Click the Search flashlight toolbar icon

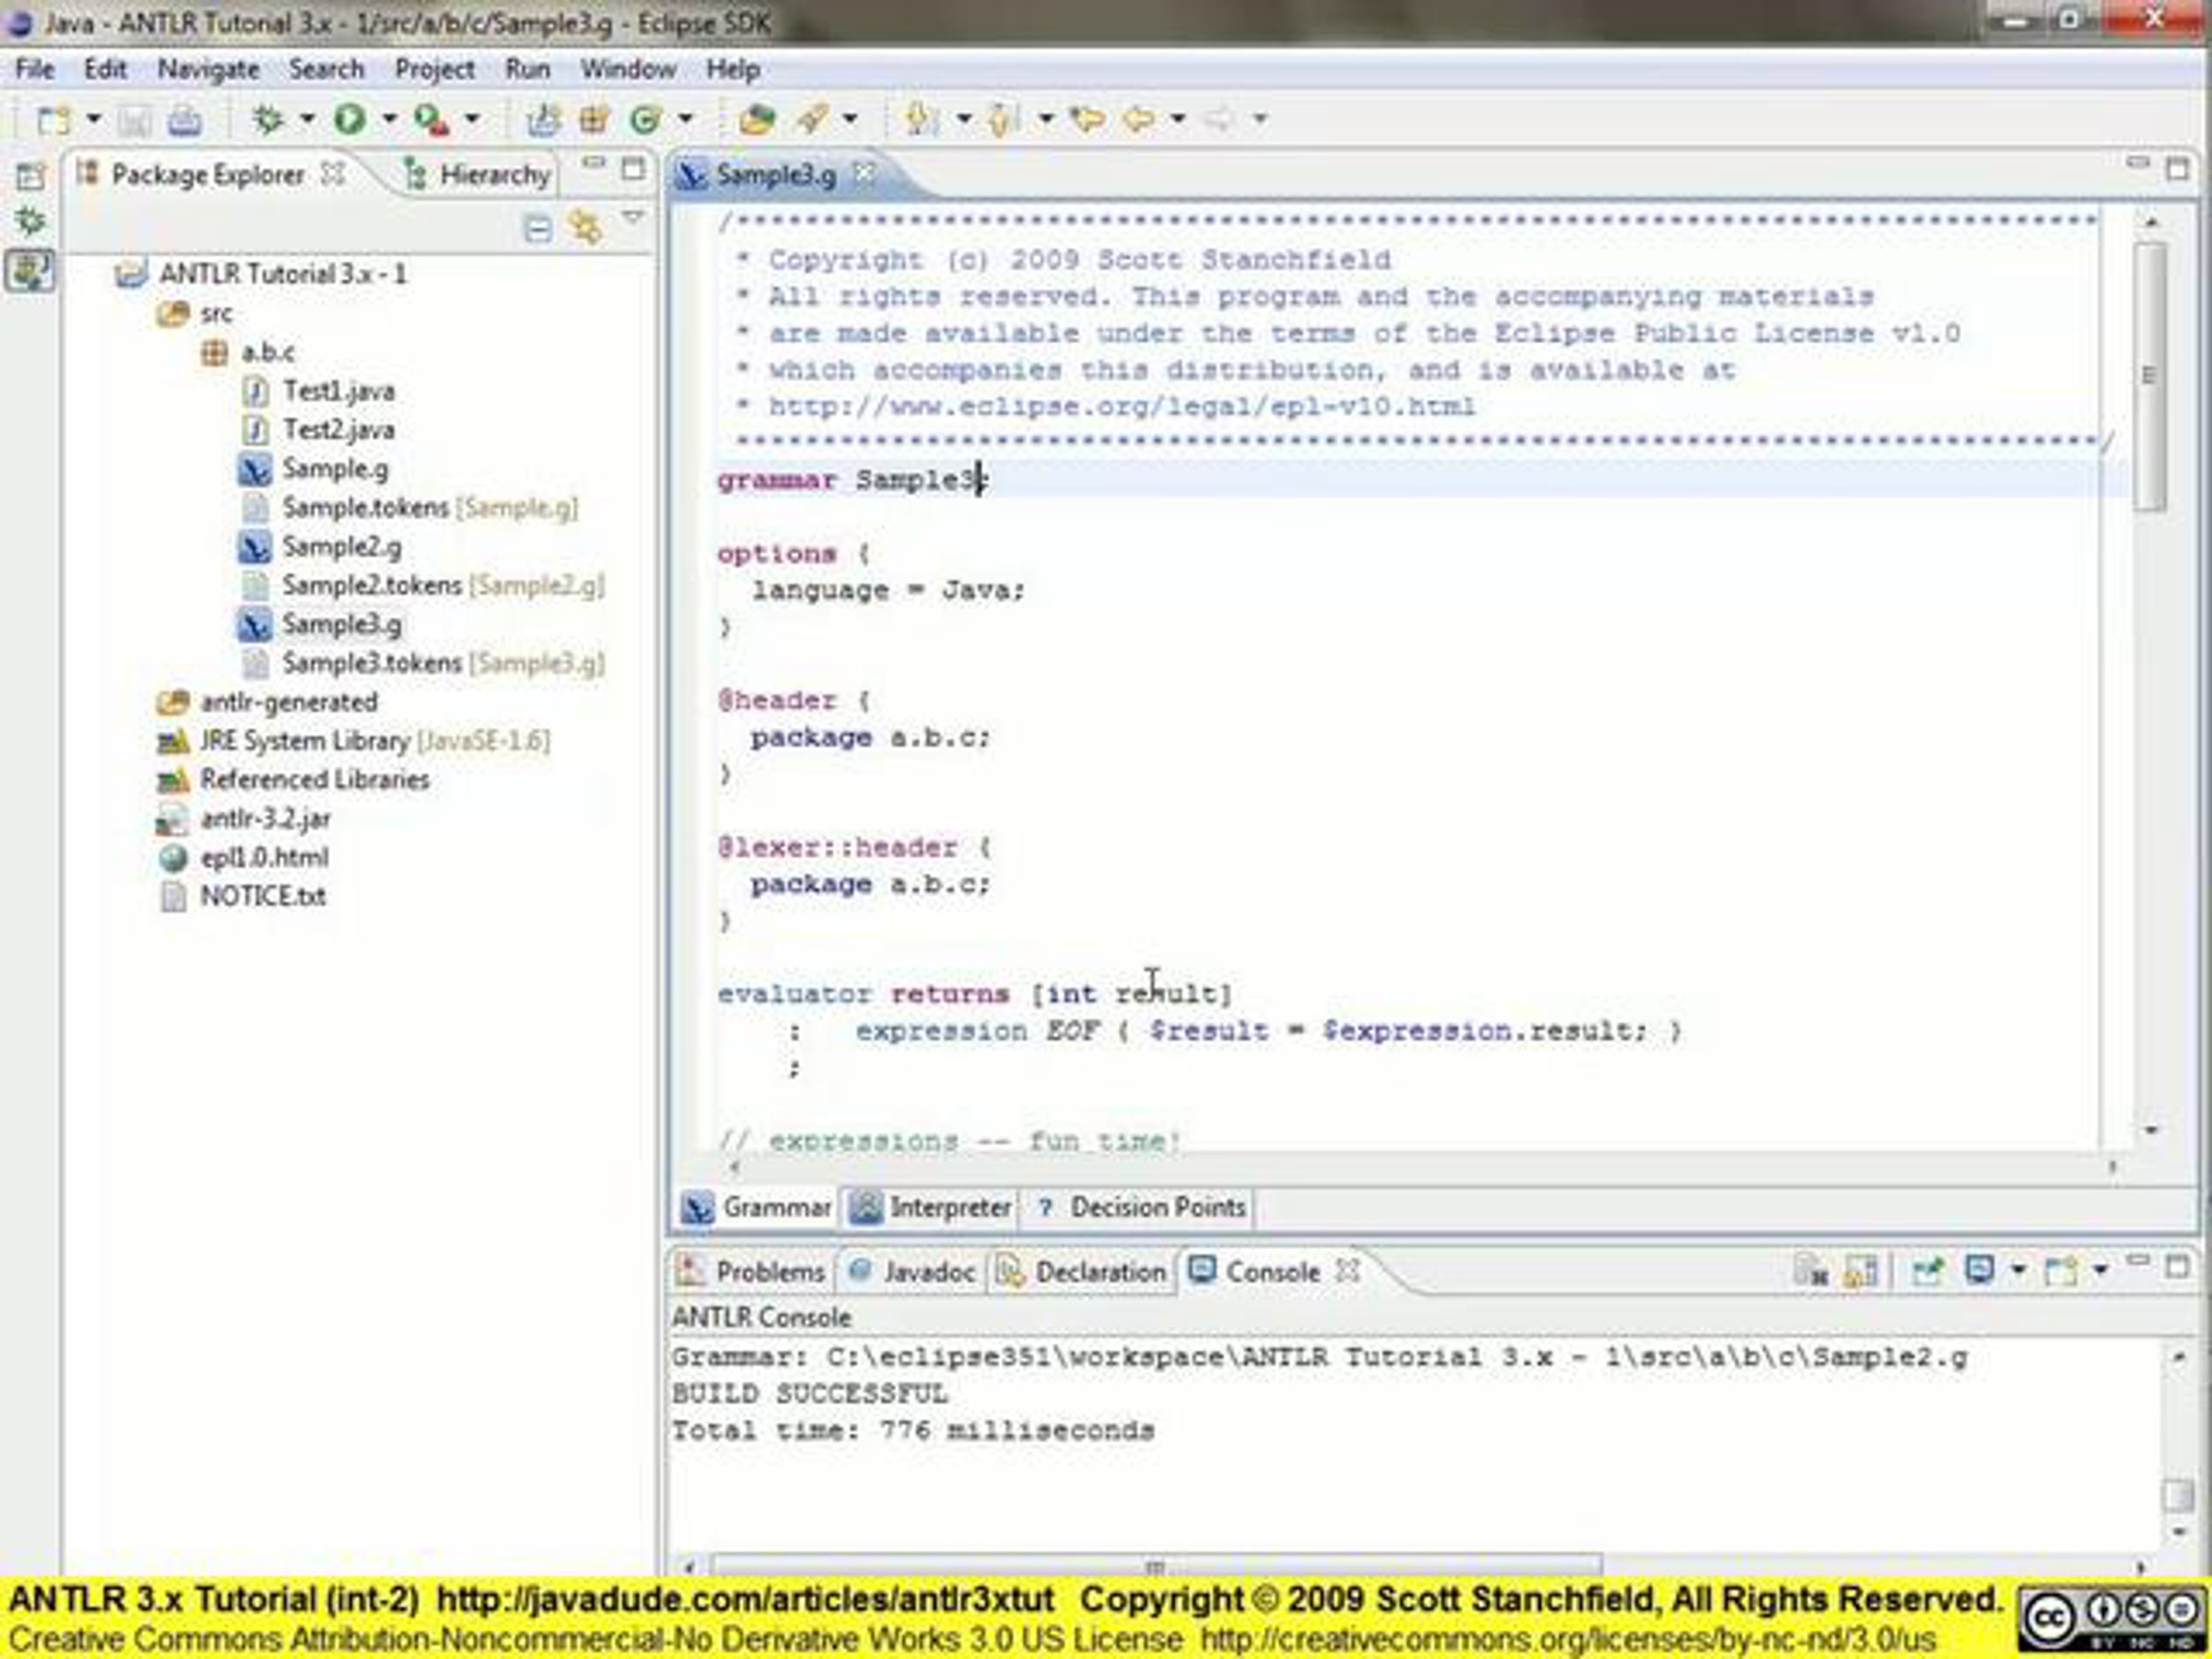pyautogui.click(x=811, y=119)
